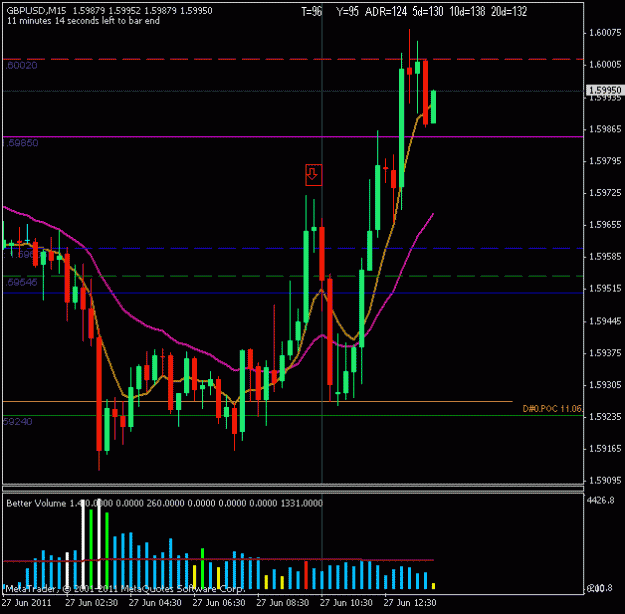Screen dimensions: 625x614
Task: Select the solid magenta horizontal line
Action: [x=293, y=136]
